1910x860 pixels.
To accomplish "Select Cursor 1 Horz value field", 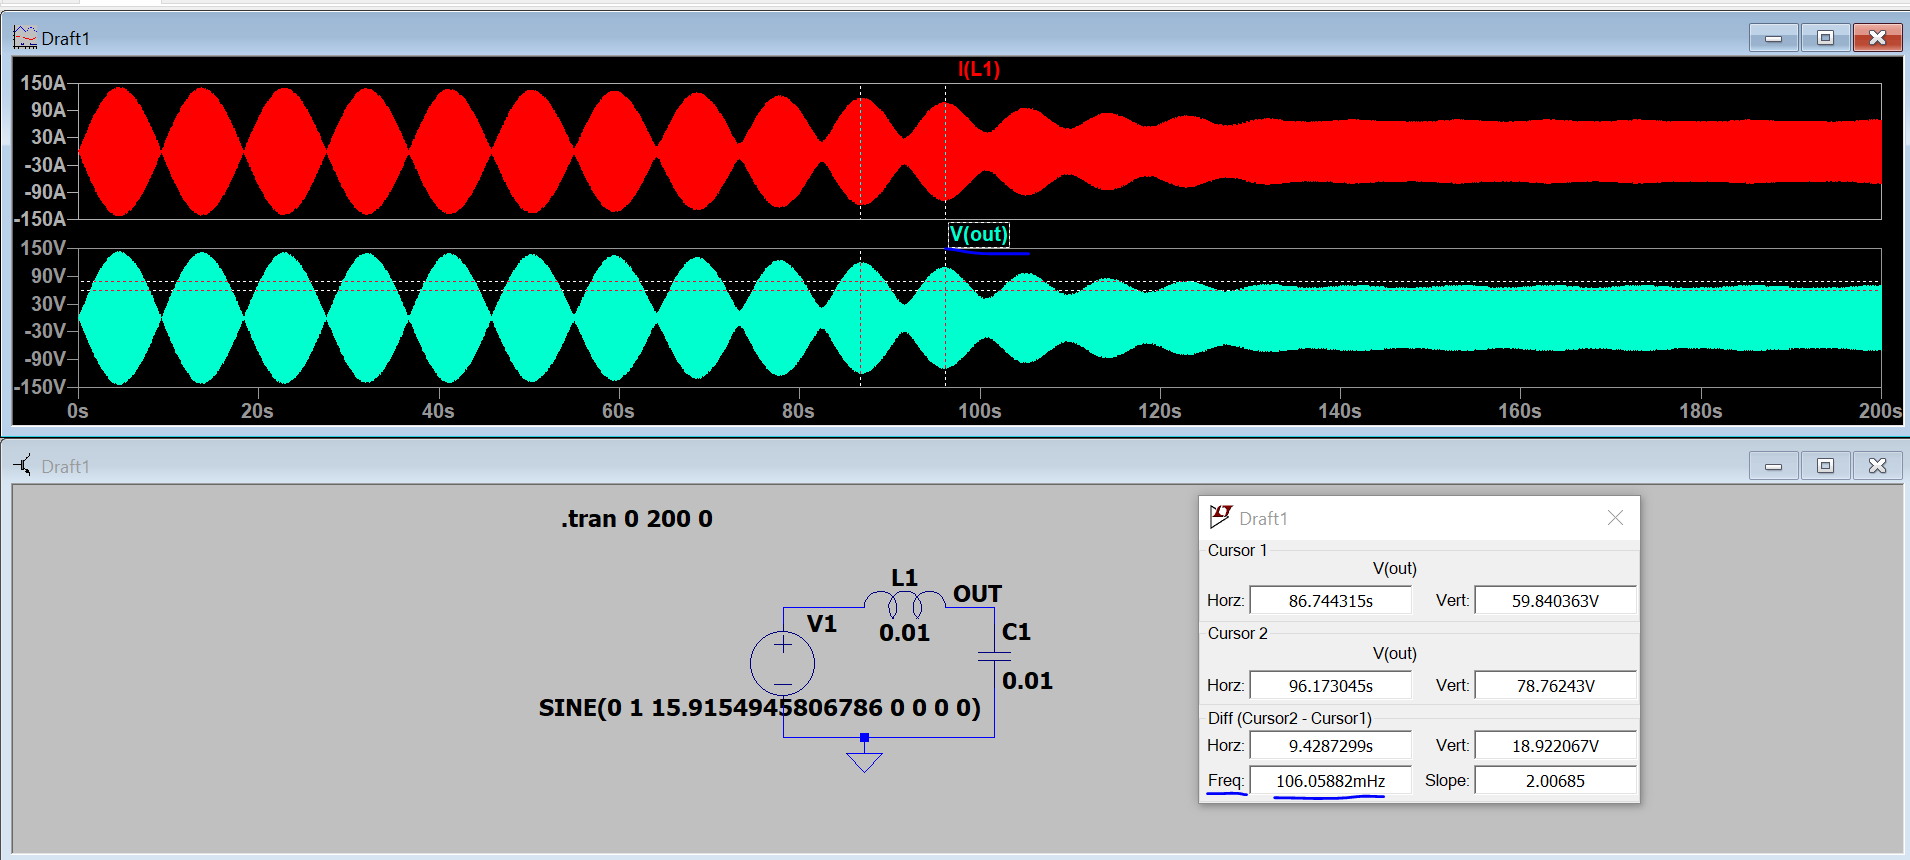I will (1330, 600).
